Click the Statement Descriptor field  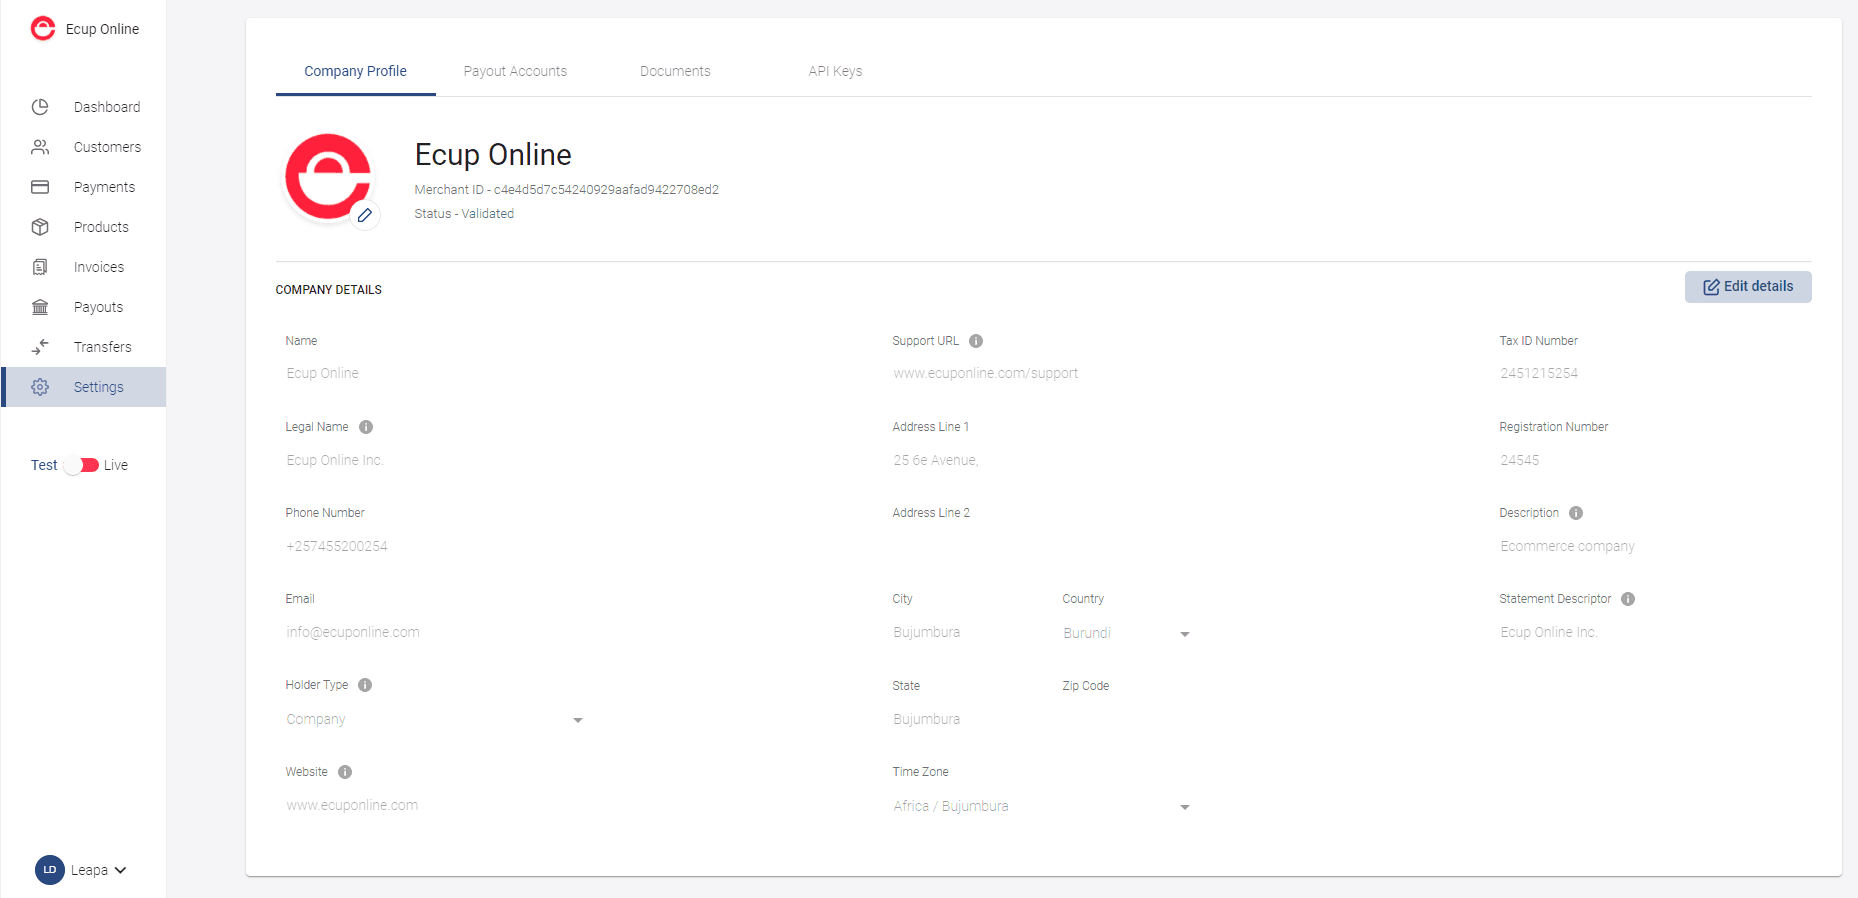[x=1649, y=632]
